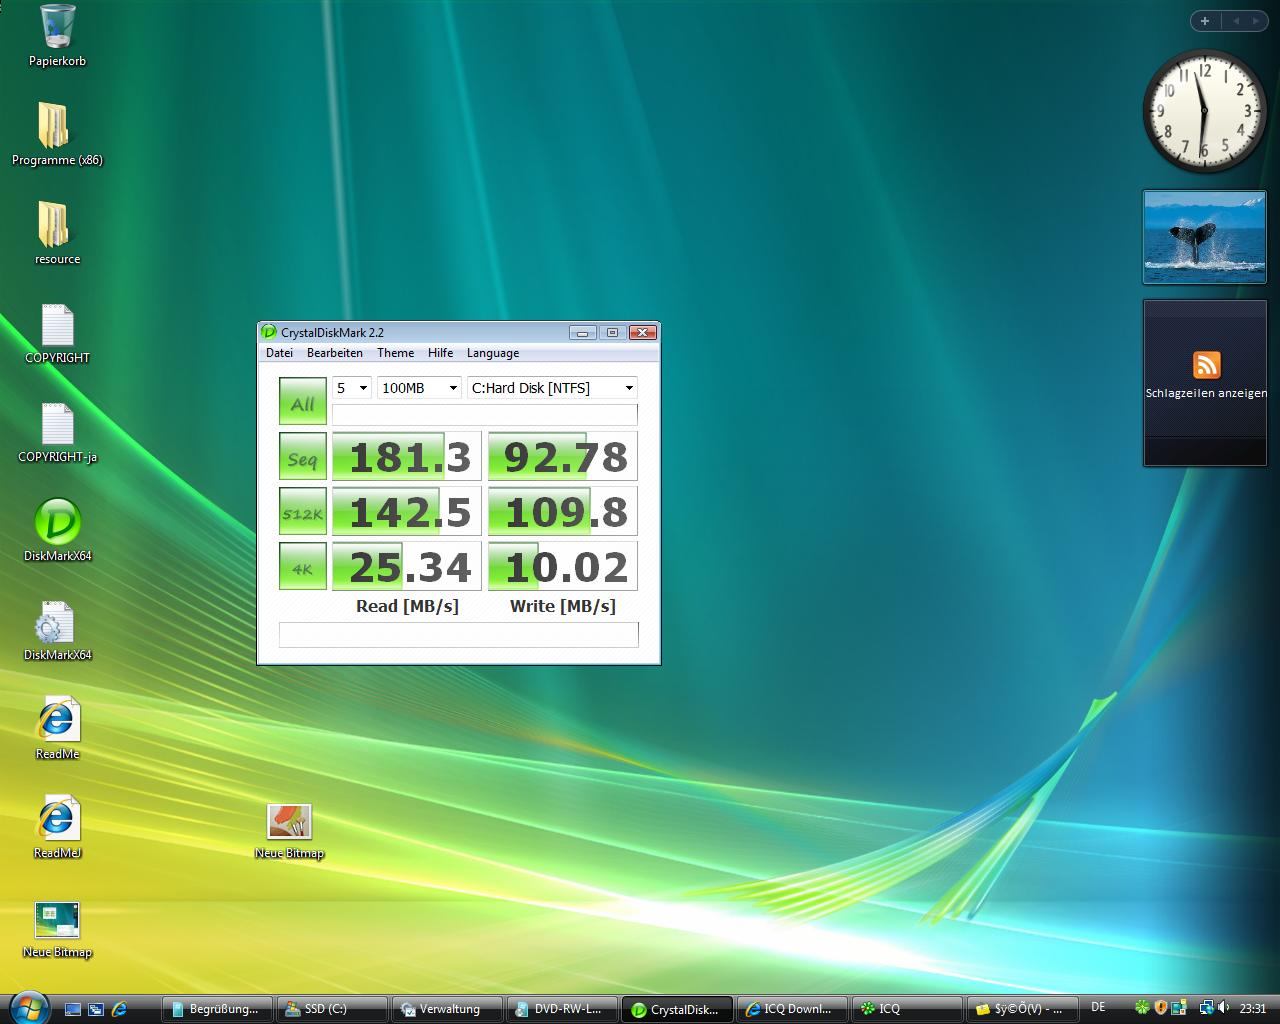Run all benchmarks with the All button
This screenshot has height=1024, width=1280.
[303, 401]
